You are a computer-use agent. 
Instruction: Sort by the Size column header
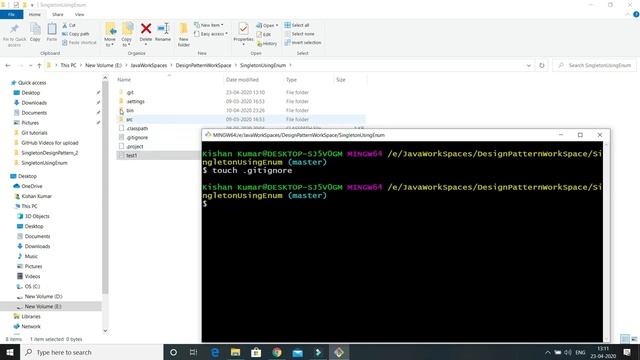click(341, 80)
